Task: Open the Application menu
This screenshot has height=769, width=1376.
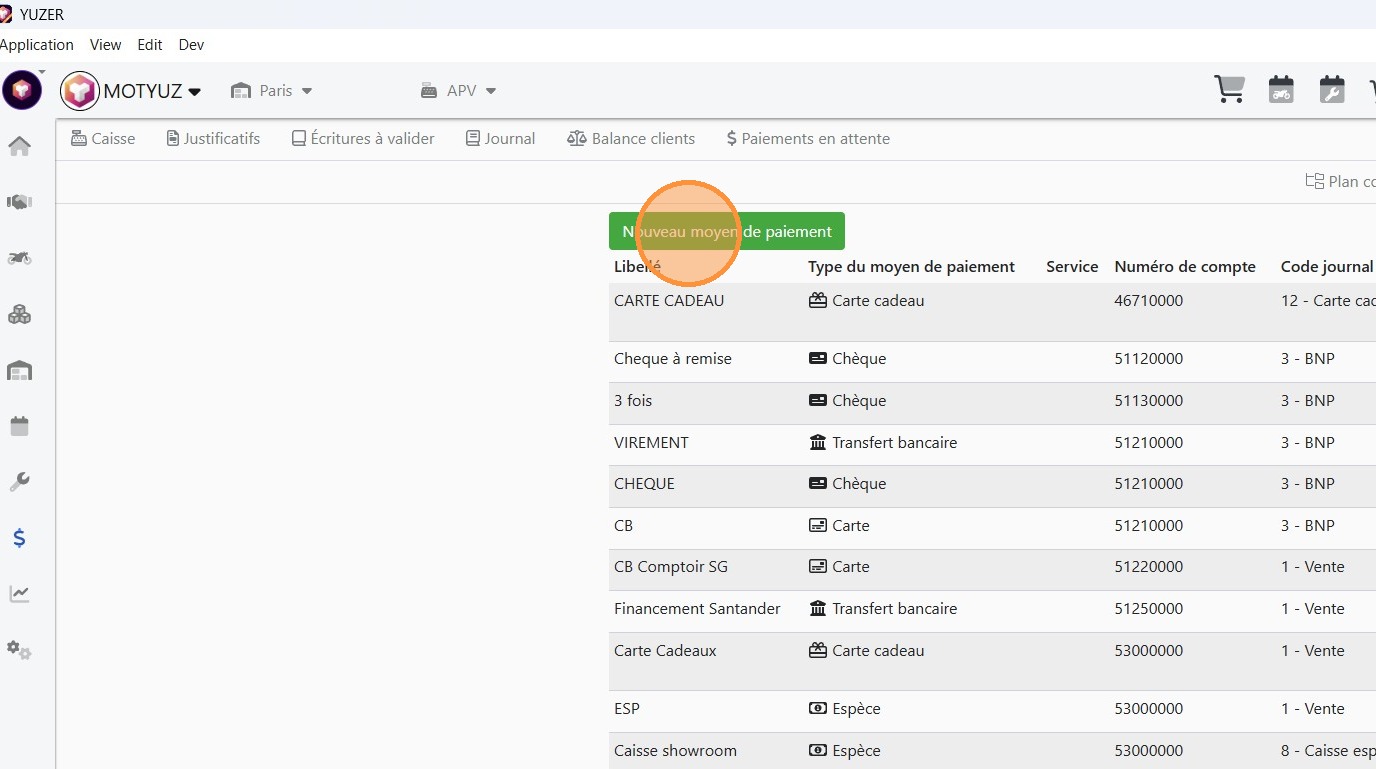Action: [37, 45]
